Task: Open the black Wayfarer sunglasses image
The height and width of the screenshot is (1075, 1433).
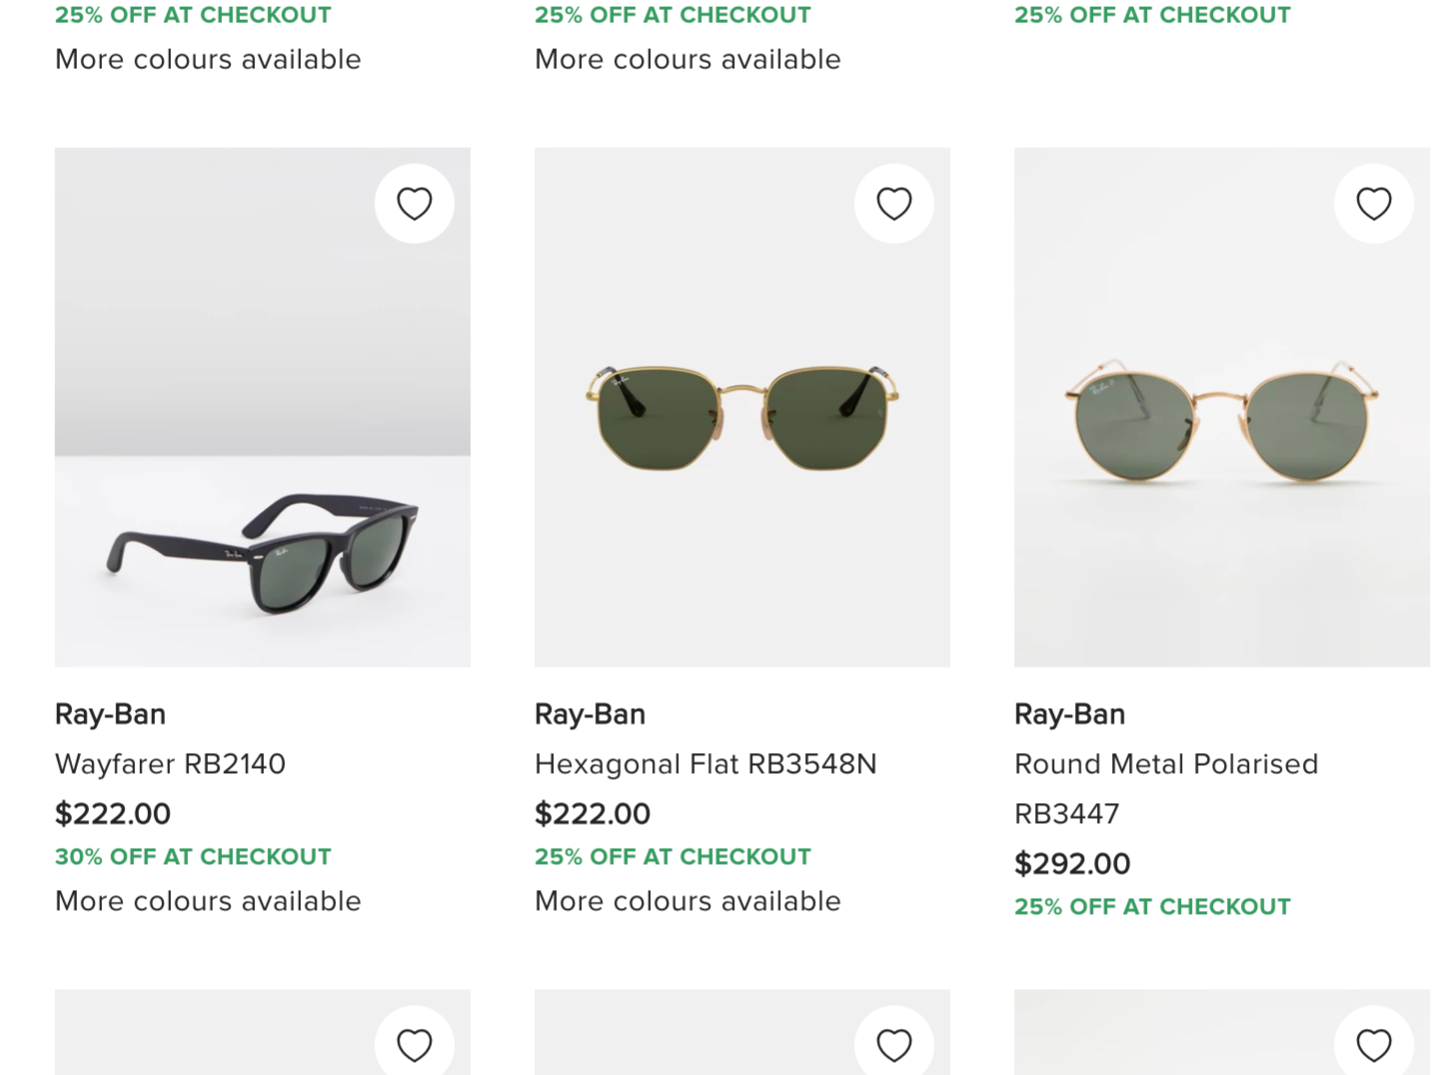Action: click(262, 407)
